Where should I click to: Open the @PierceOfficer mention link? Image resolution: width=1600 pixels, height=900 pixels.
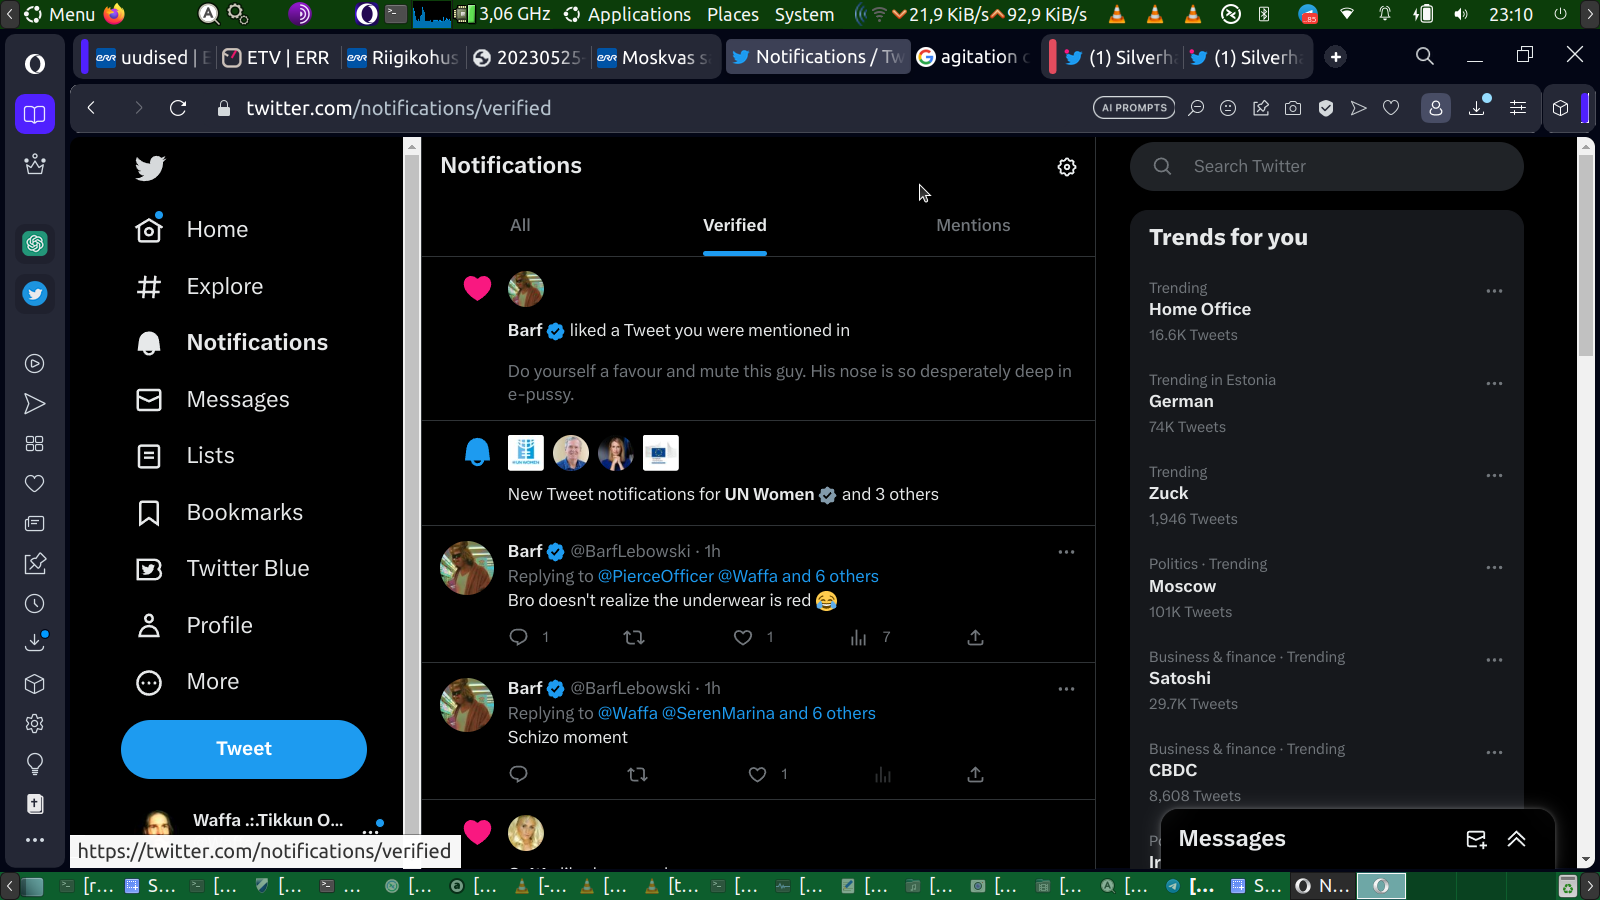(656, 576)
